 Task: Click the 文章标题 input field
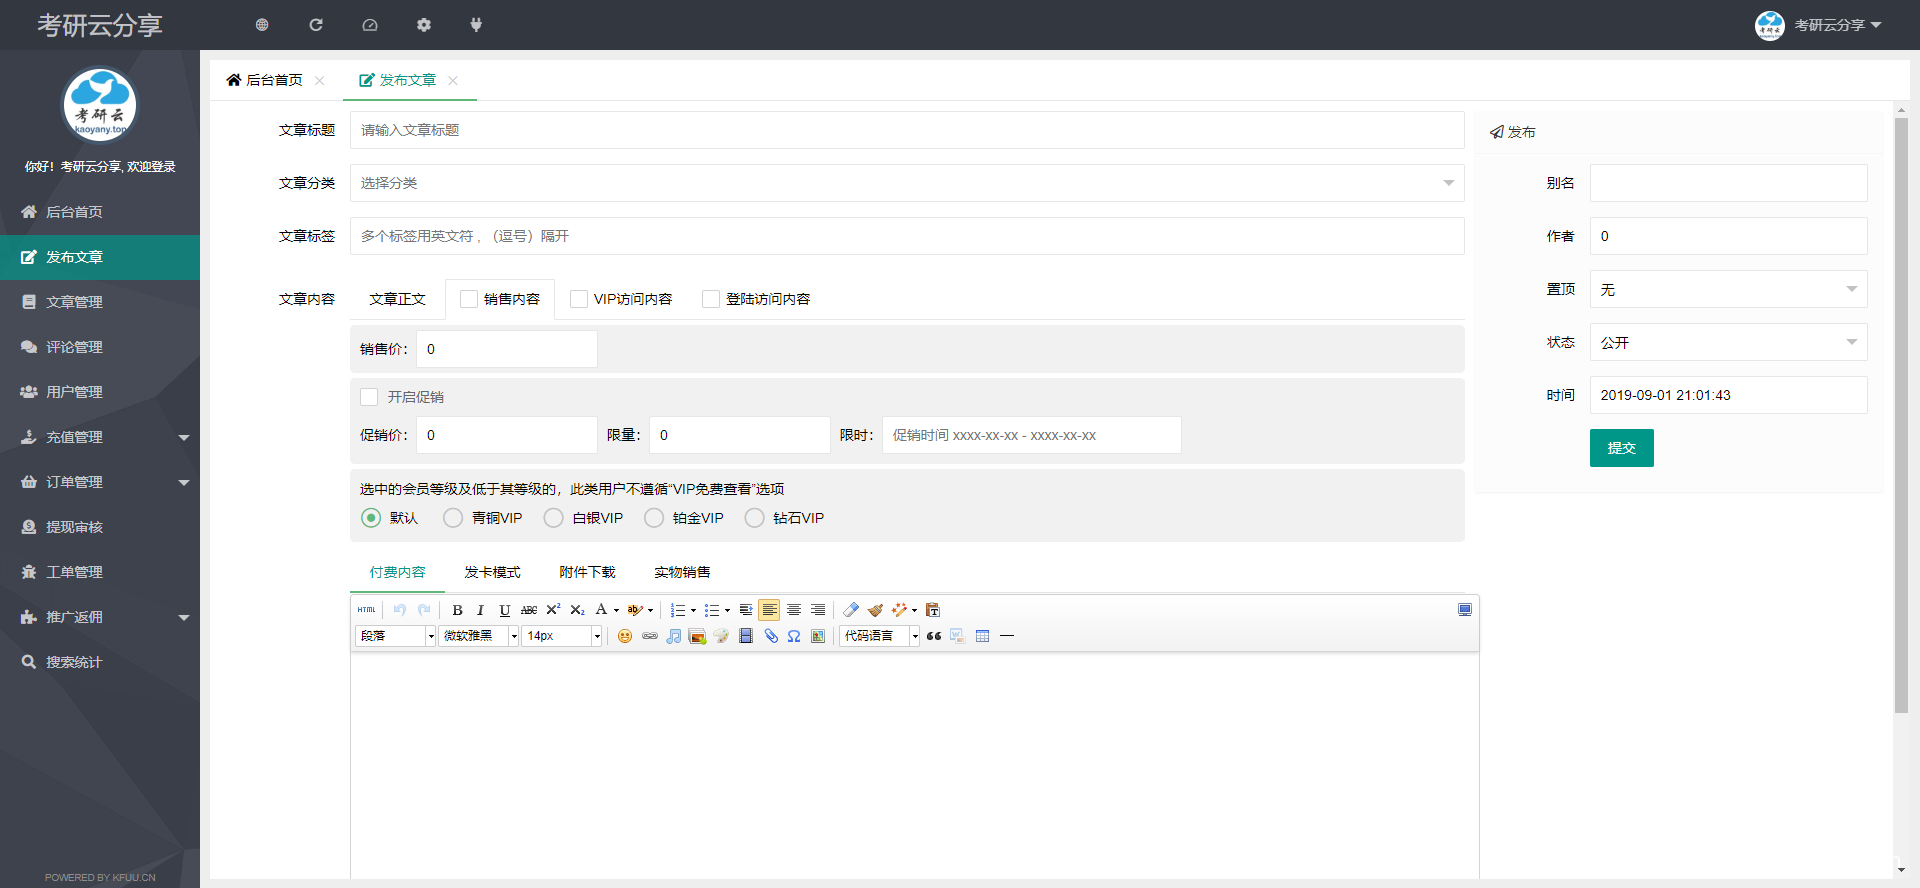[x=906, y=130]
